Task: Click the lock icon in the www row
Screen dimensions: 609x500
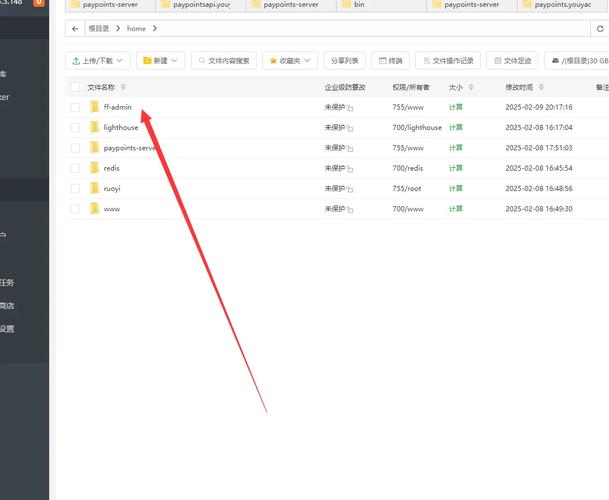Action: pyautogui.click(x=350, y=210)
